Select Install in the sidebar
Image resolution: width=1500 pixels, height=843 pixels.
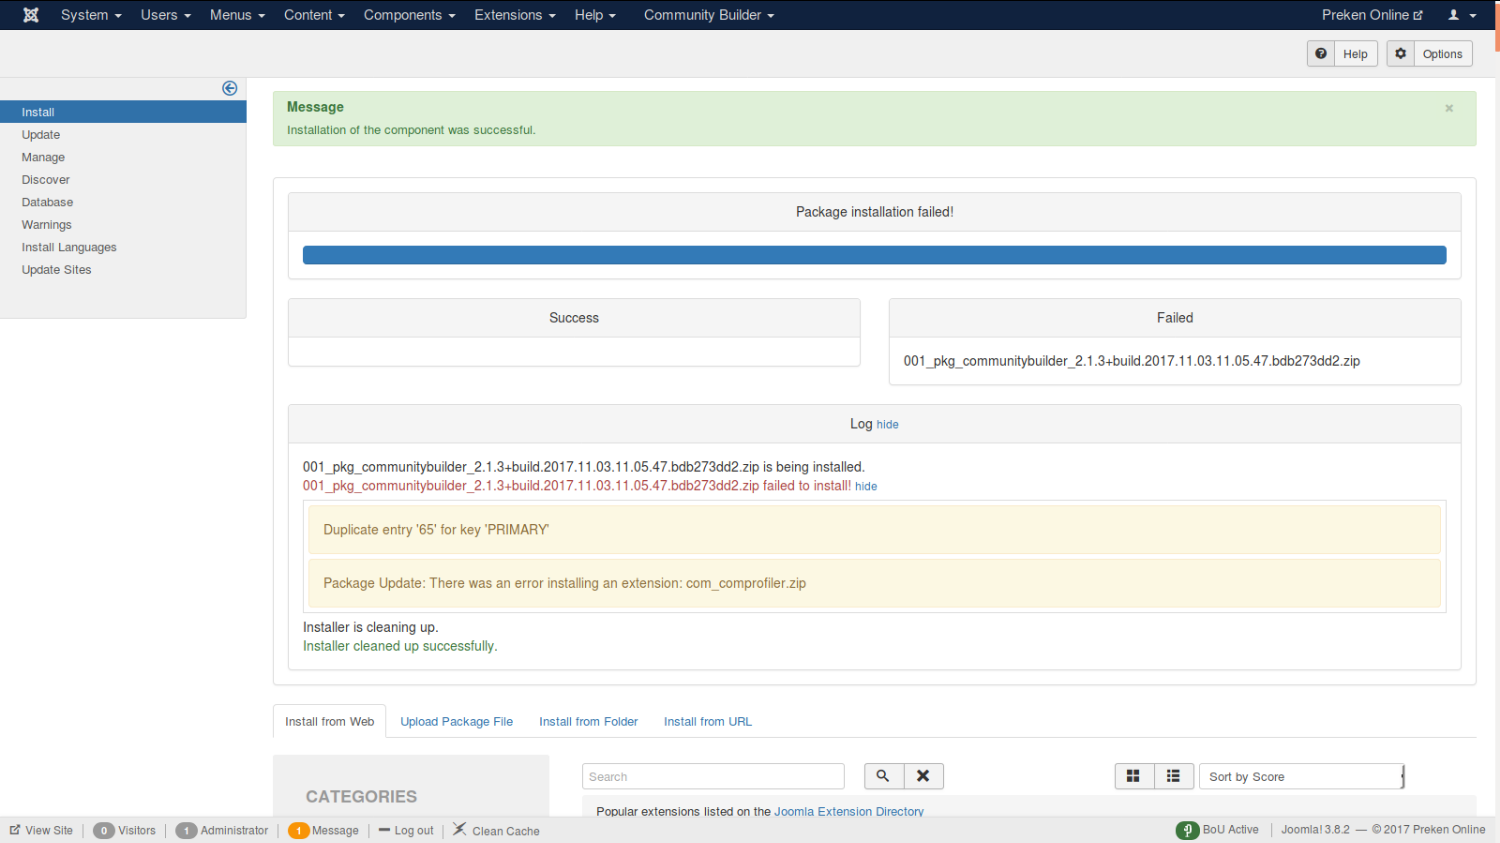123,112
